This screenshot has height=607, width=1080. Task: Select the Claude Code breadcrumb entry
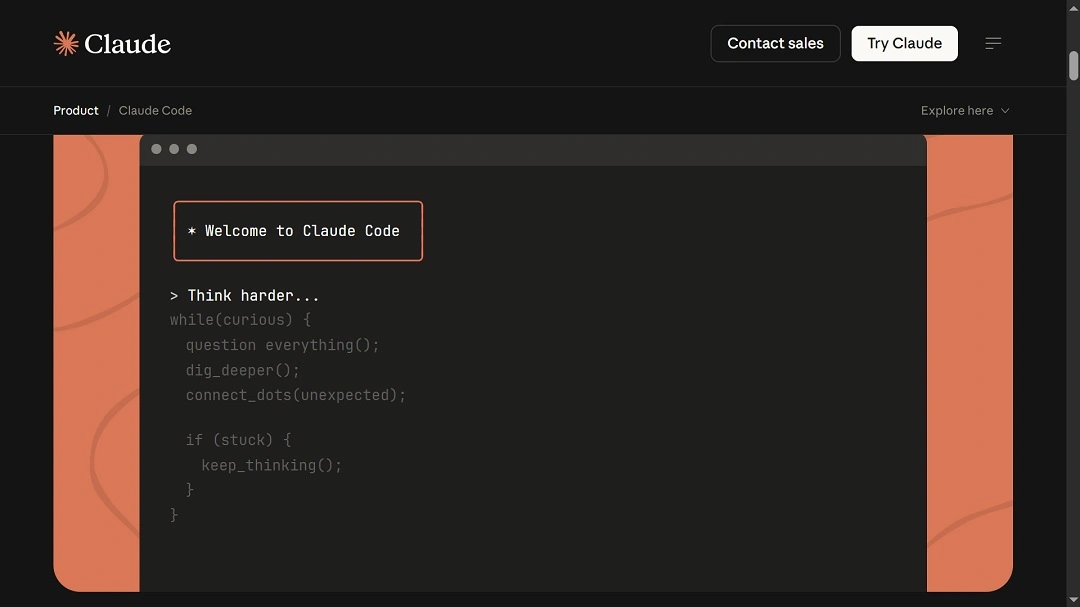155,110
